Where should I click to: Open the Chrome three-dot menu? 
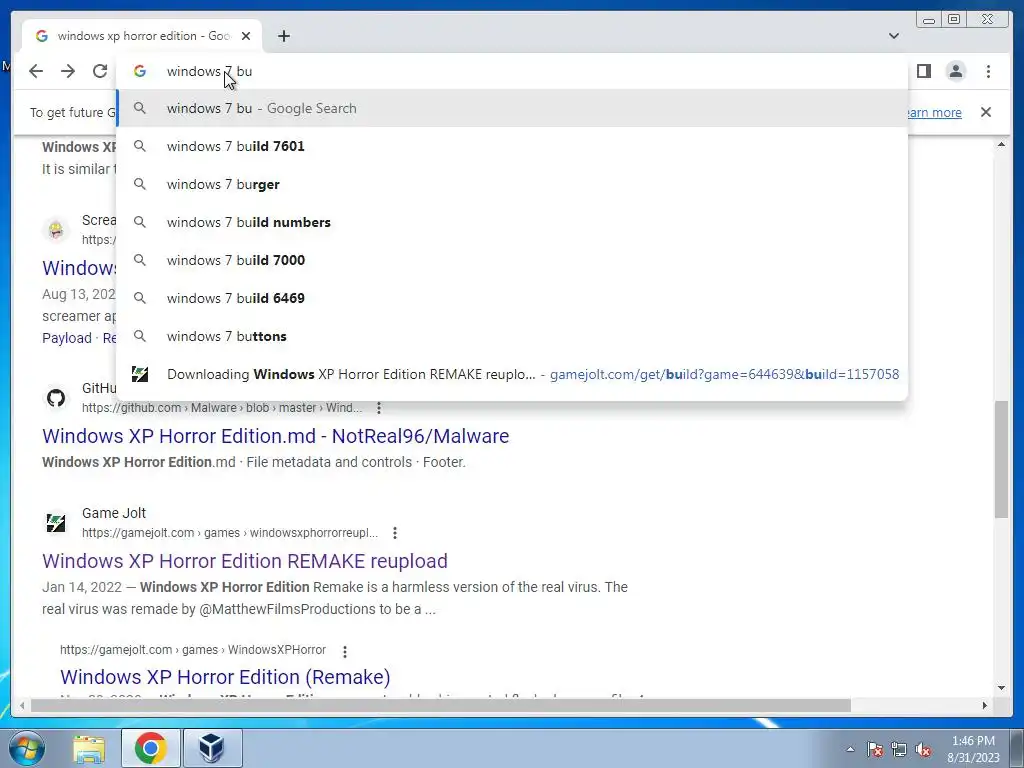[988, 71]
